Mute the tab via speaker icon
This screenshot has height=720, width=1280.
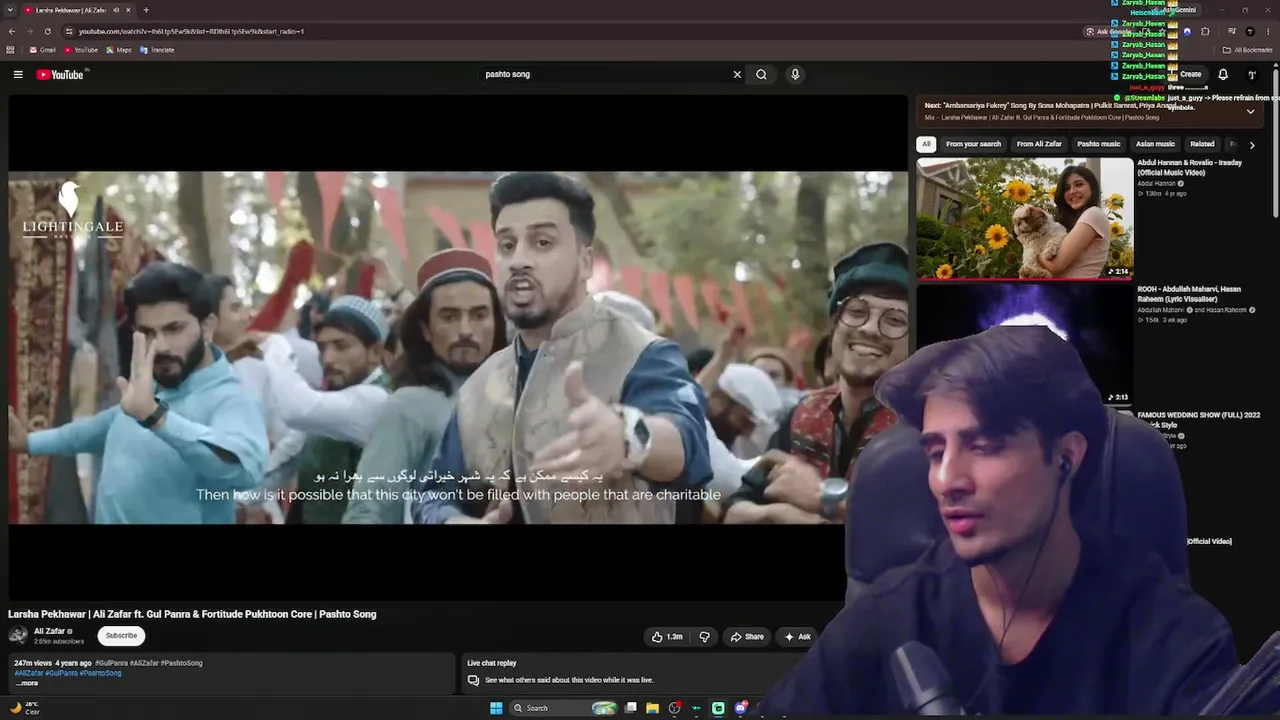coord(116,10)
